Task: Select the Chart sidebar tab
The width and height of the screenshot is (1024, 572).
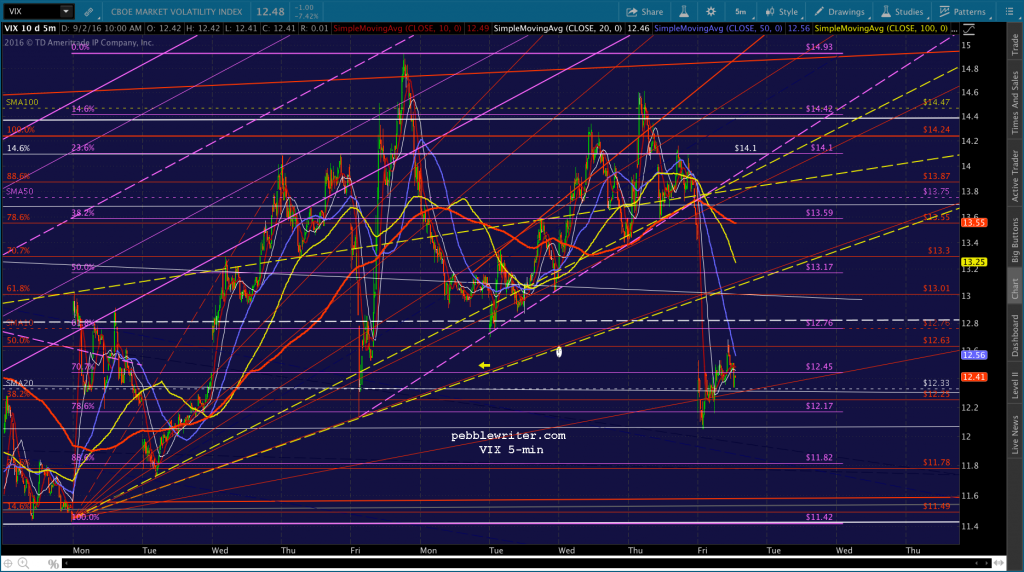Action: click(x=1015, y=289)
